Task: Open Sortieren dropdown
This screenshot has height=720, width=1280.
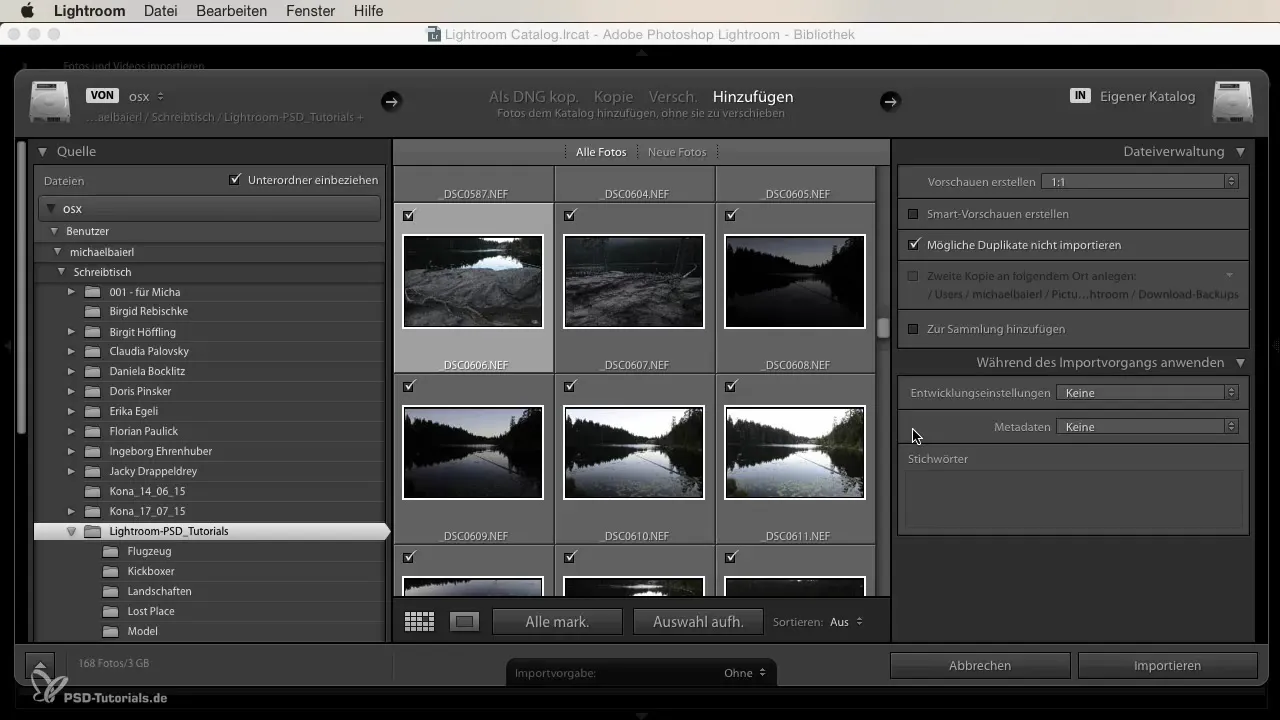Action: click(x=846, y=622)
